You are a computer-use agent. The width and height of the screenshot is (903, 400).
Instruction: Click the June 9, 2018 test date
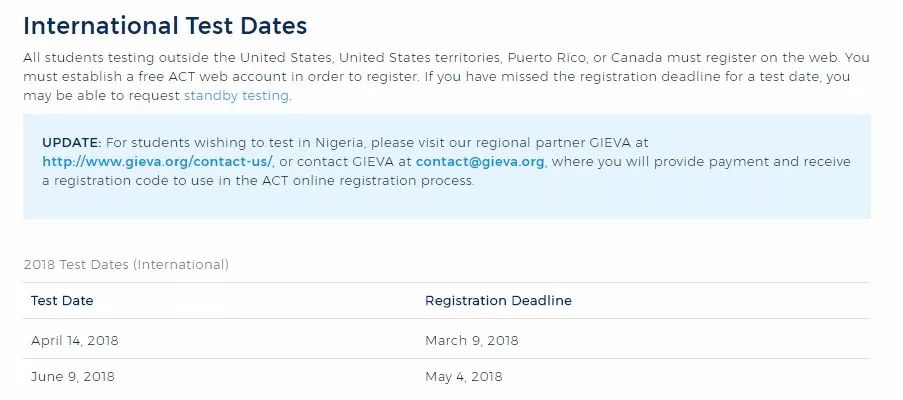(x=73, y=376)
